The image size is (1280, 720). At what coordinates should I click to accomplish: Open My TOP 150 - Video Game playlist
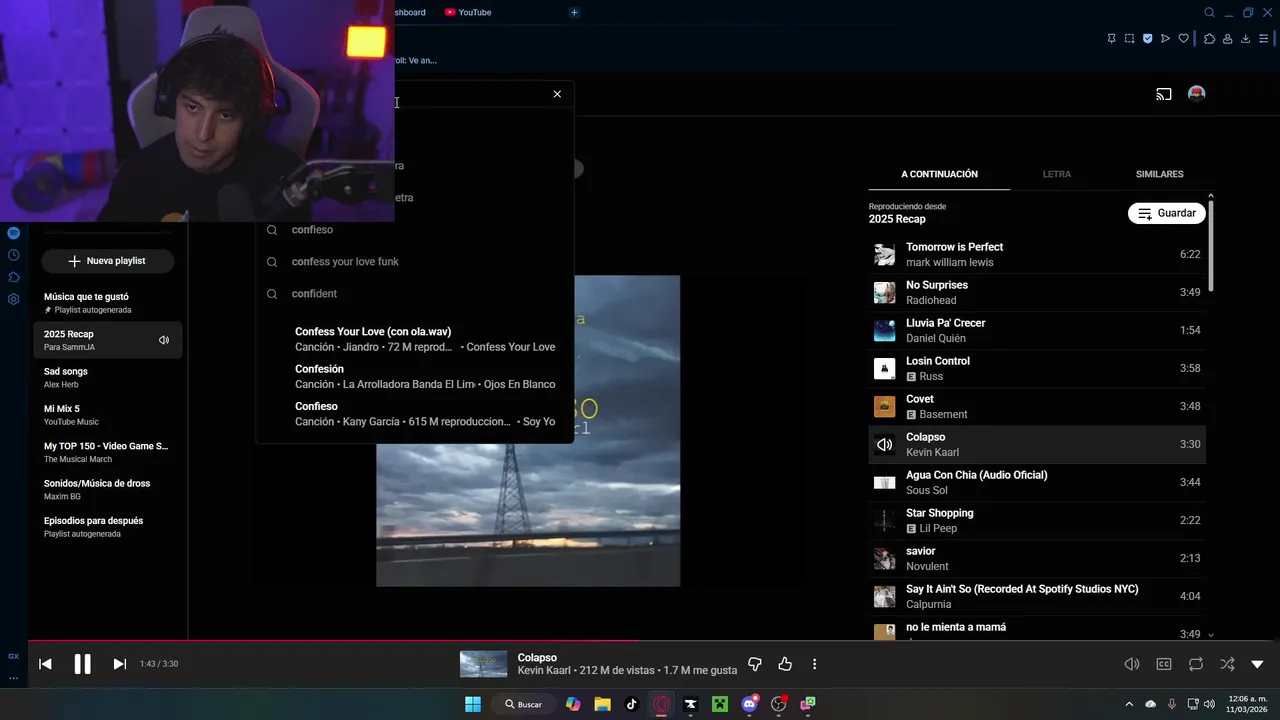[108, 452]
